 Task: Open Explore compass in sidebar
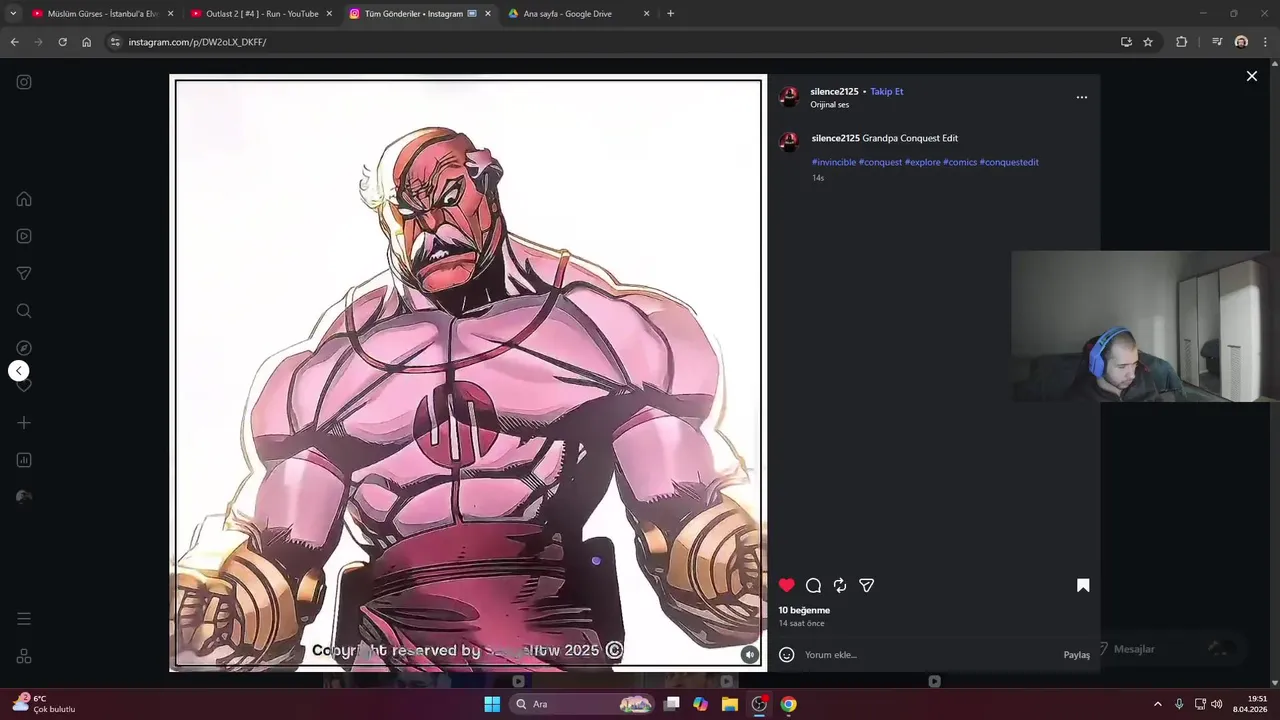point(24,348)
